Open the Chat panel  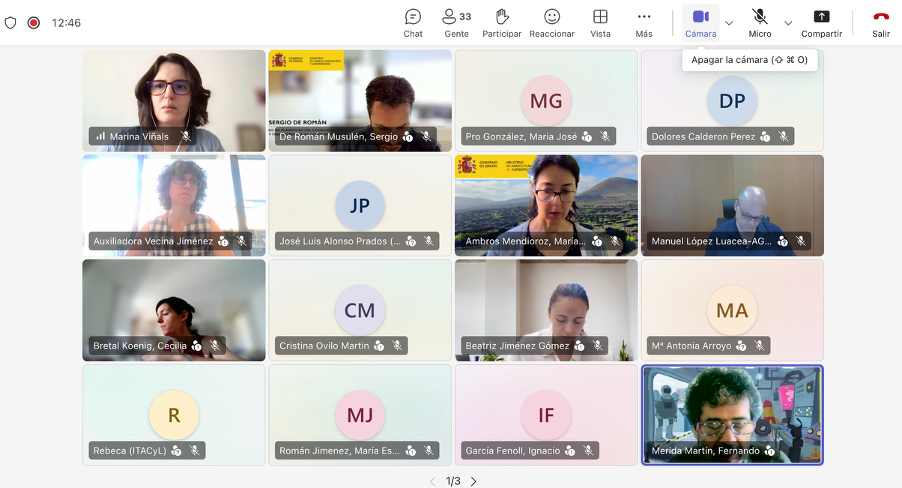[x=412, y=23]
